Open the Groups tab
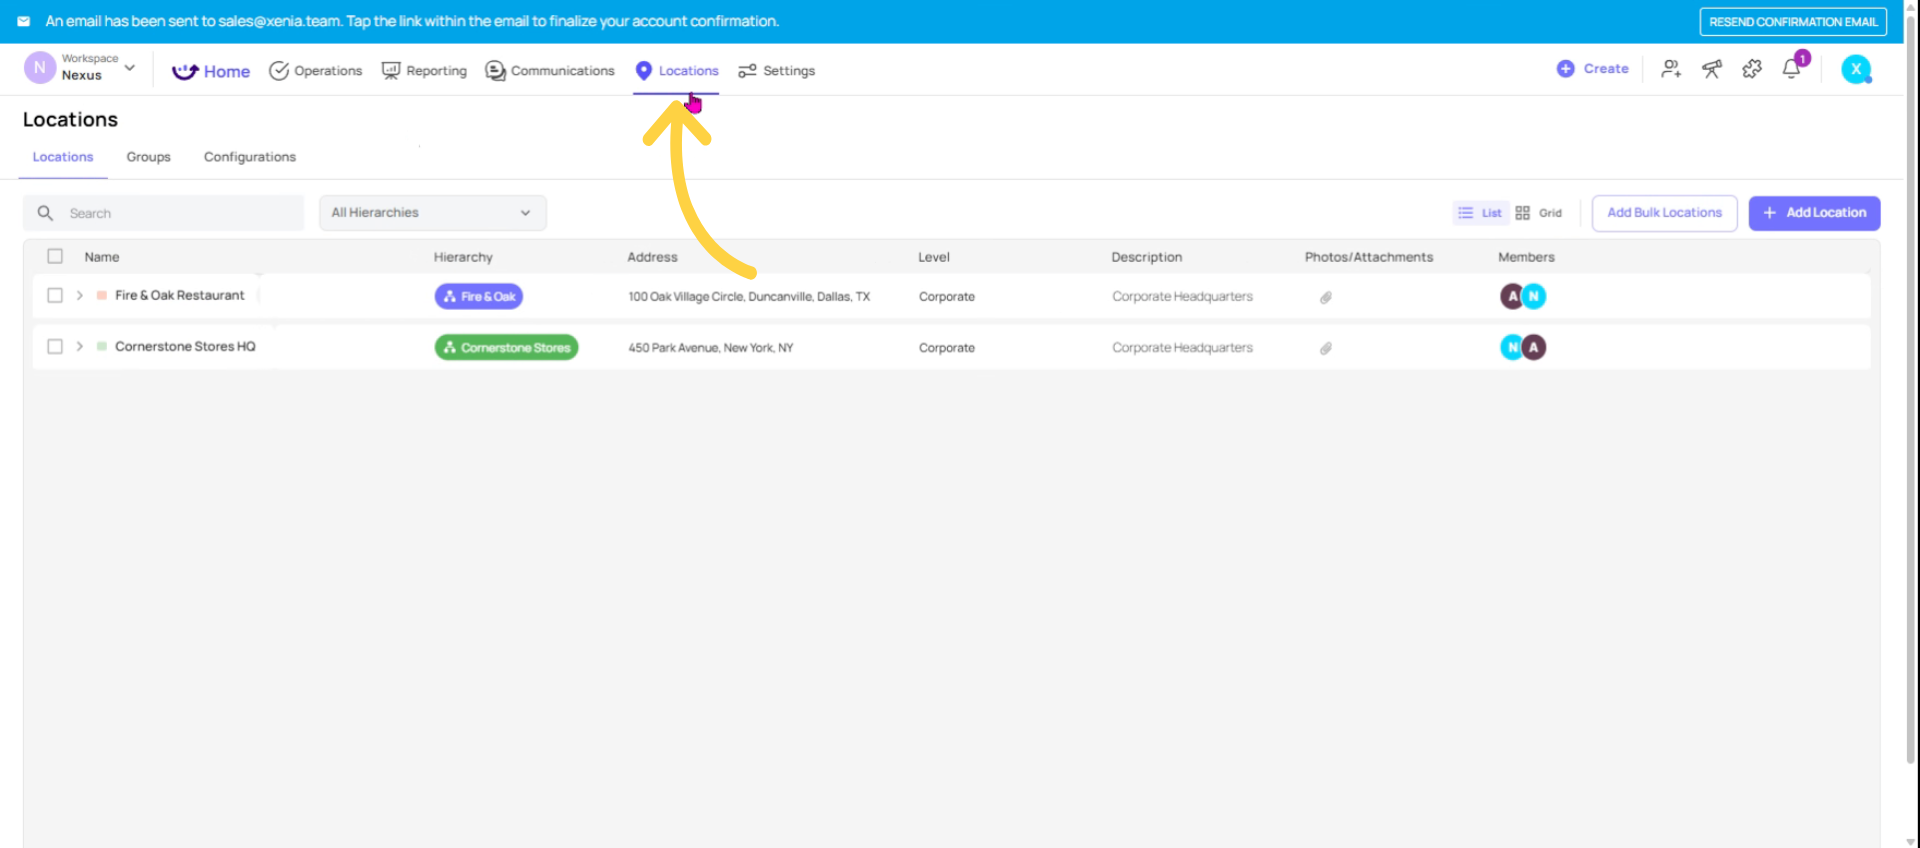Viewport: 1920px width, 848px height. [x=148, y=157]
